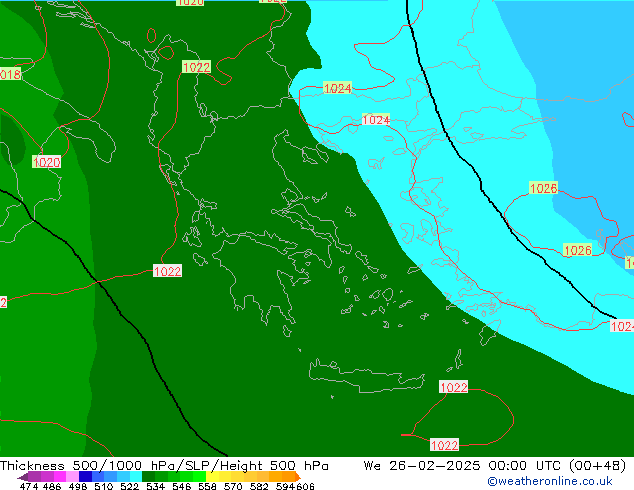Click the legend value 474
The image size is (634, 490).
29,486
